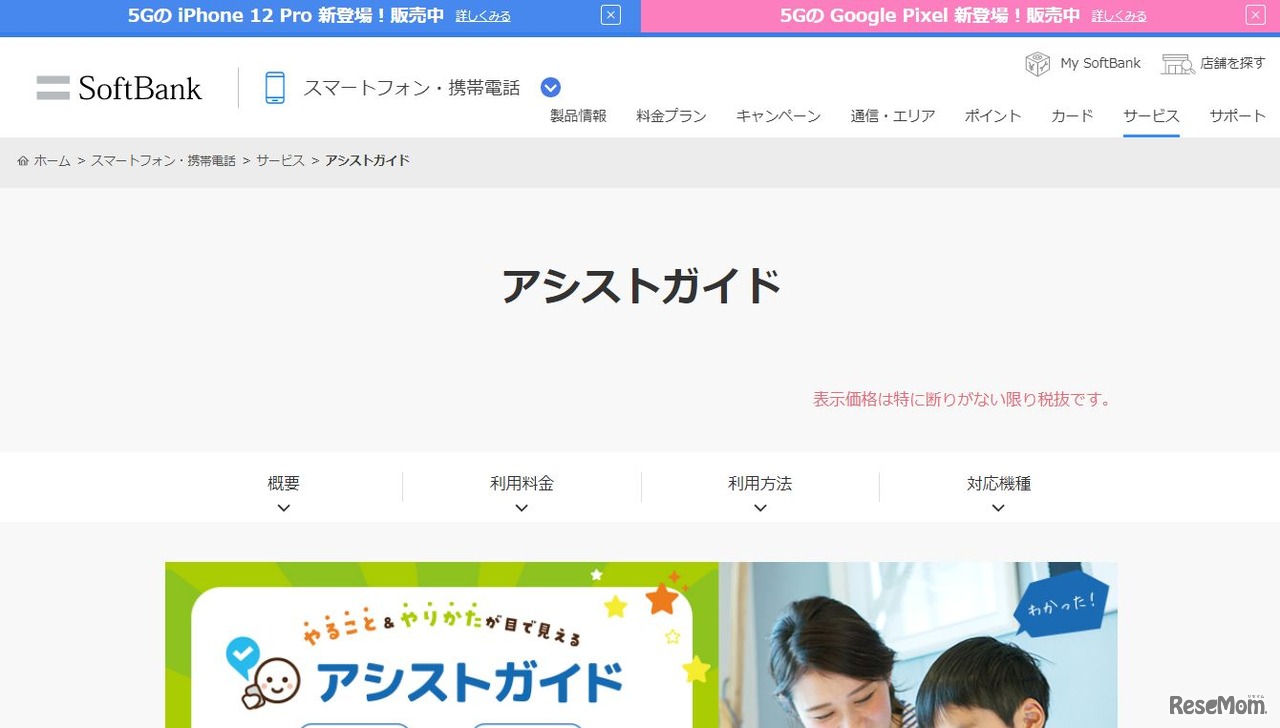Select the サービス menu item

pyautogui.click(x=1151, y=116)
